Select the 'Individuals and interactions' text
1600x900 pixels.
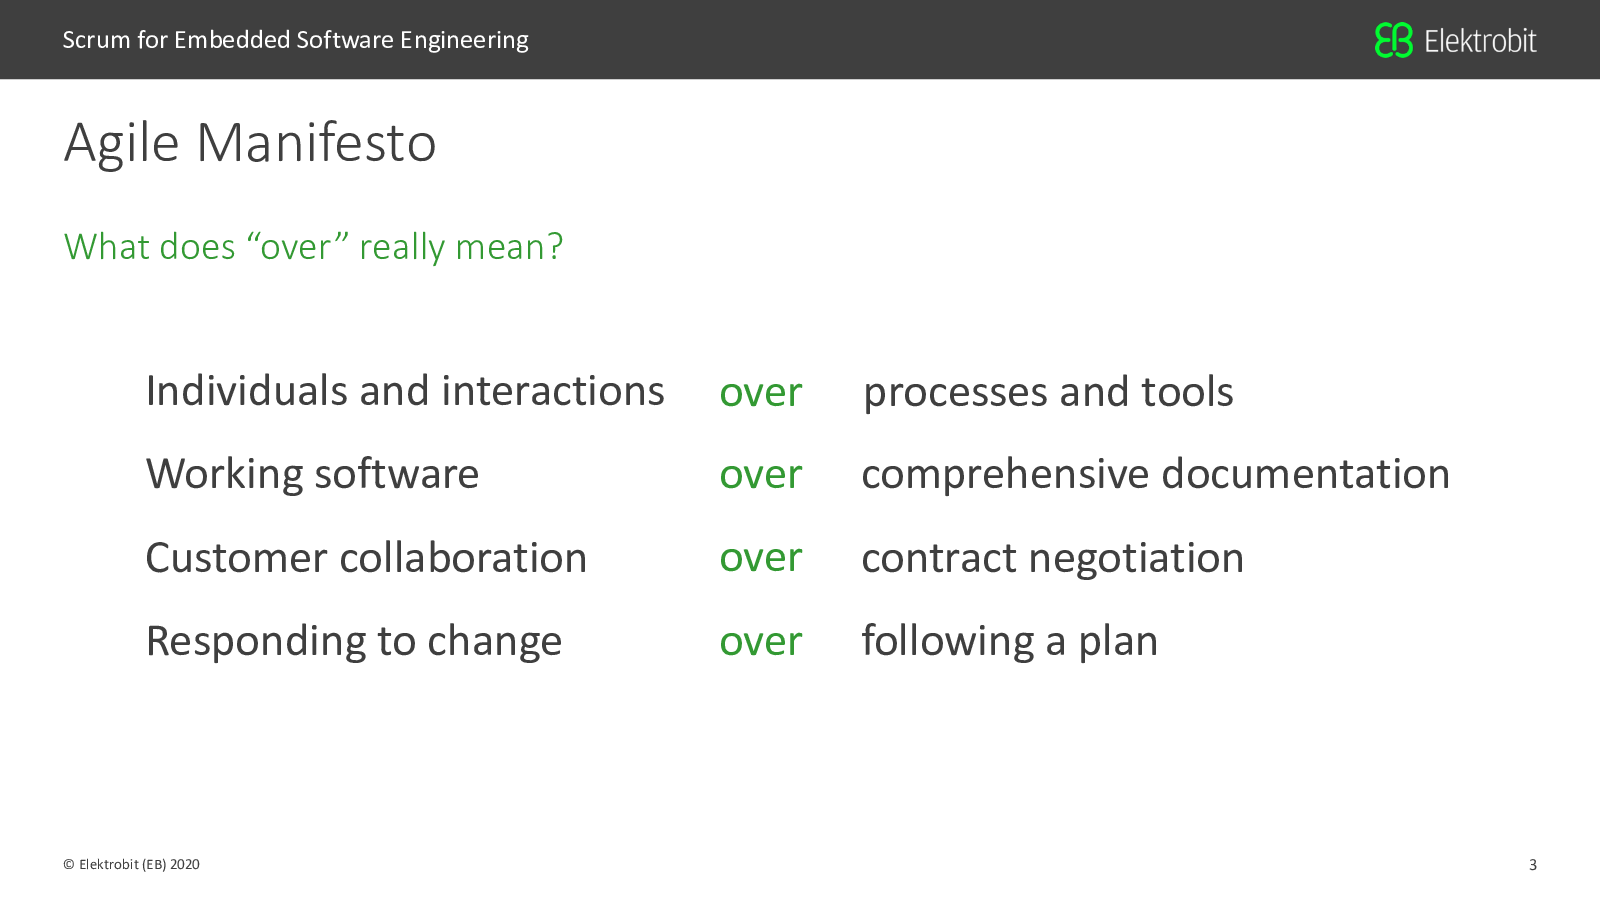click(405, 390)
